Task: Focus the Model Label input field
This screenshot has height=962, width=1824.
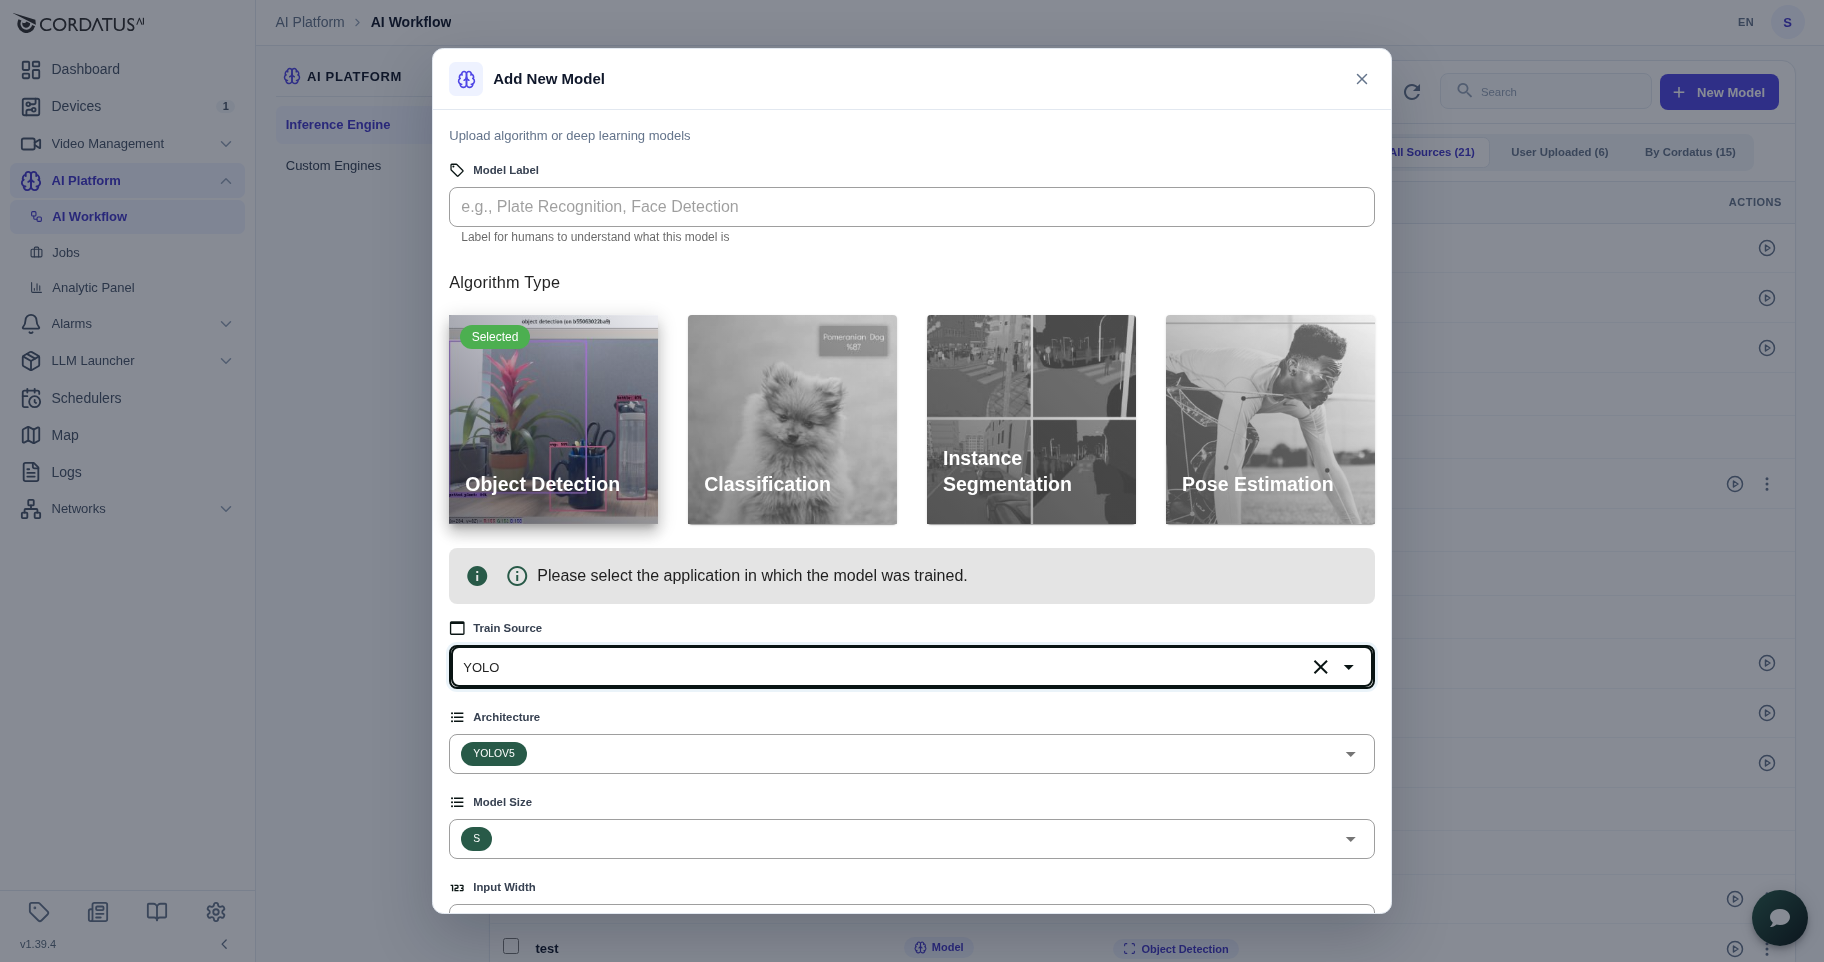Action: [912, 207]
